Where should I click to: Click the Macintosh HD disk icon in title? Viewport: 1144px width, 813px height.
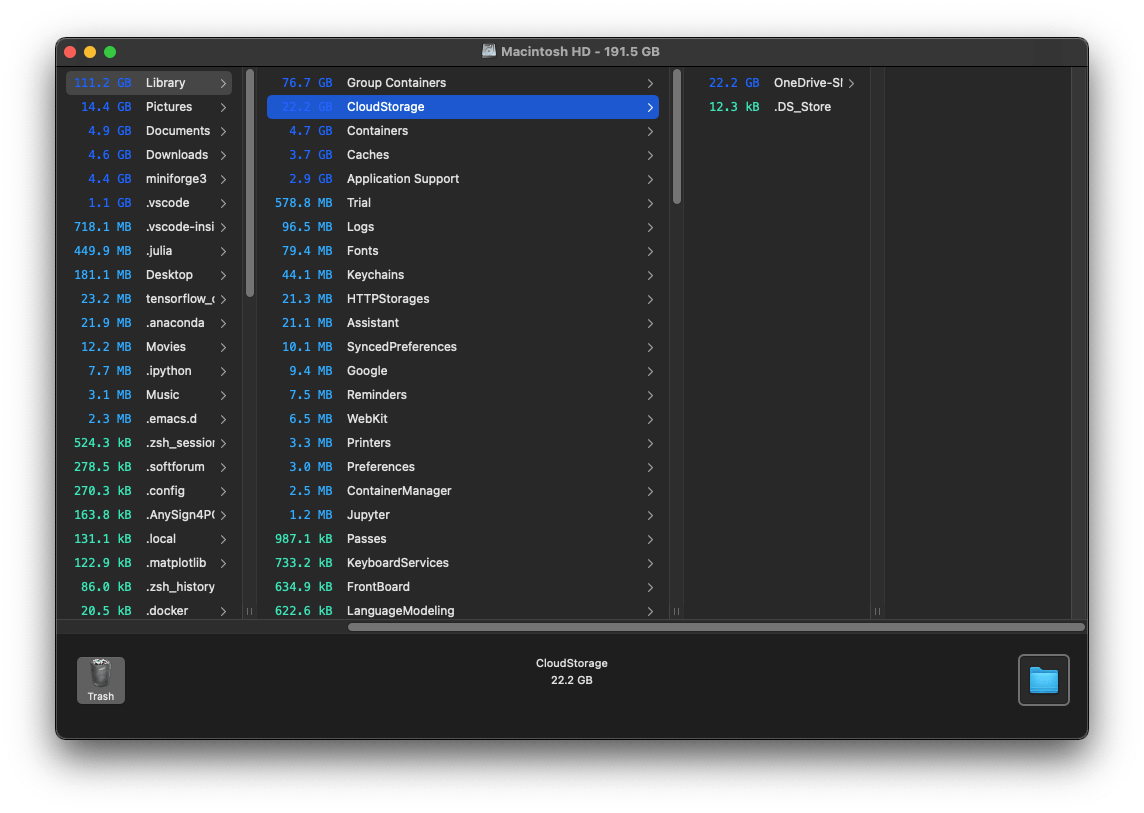pyautogui.click(x=489, y=51)
